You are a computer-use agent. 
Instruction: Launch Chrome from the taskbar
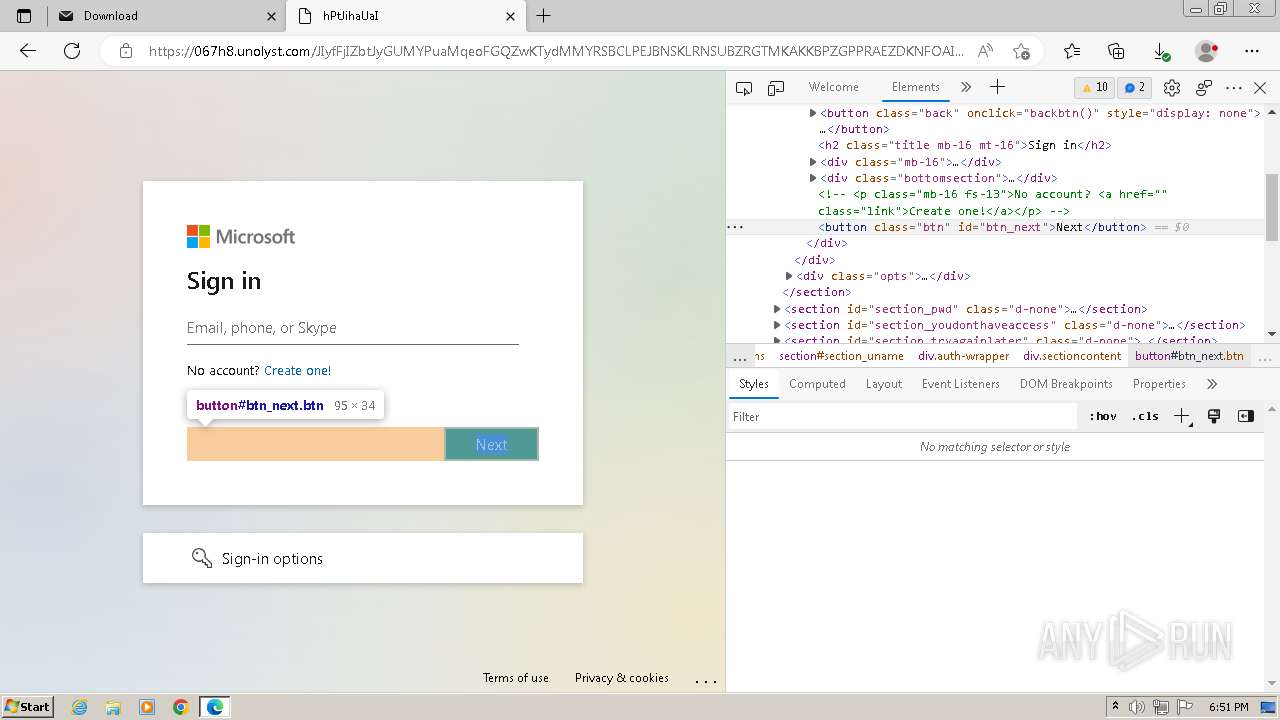tap(181, 707)
